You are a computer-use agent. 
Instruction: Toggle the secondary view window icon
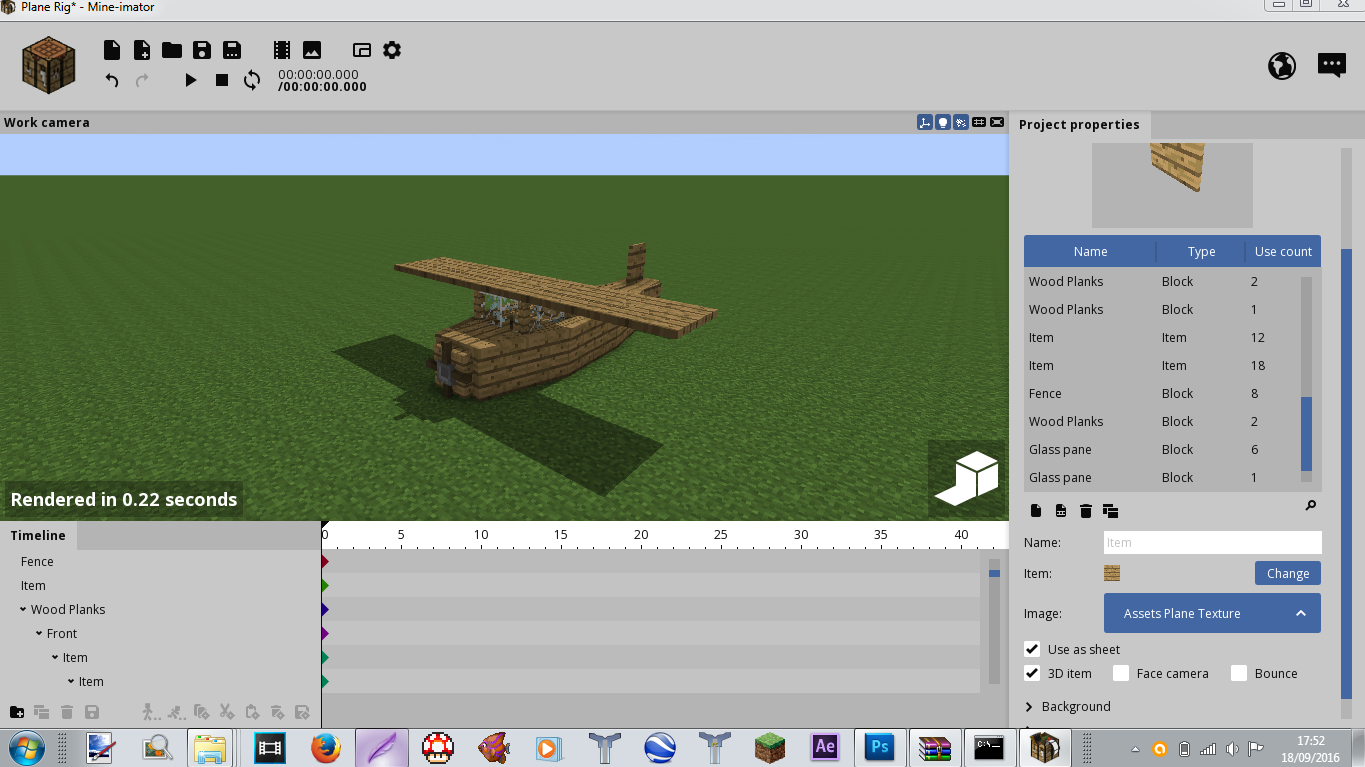pos(362,50)
